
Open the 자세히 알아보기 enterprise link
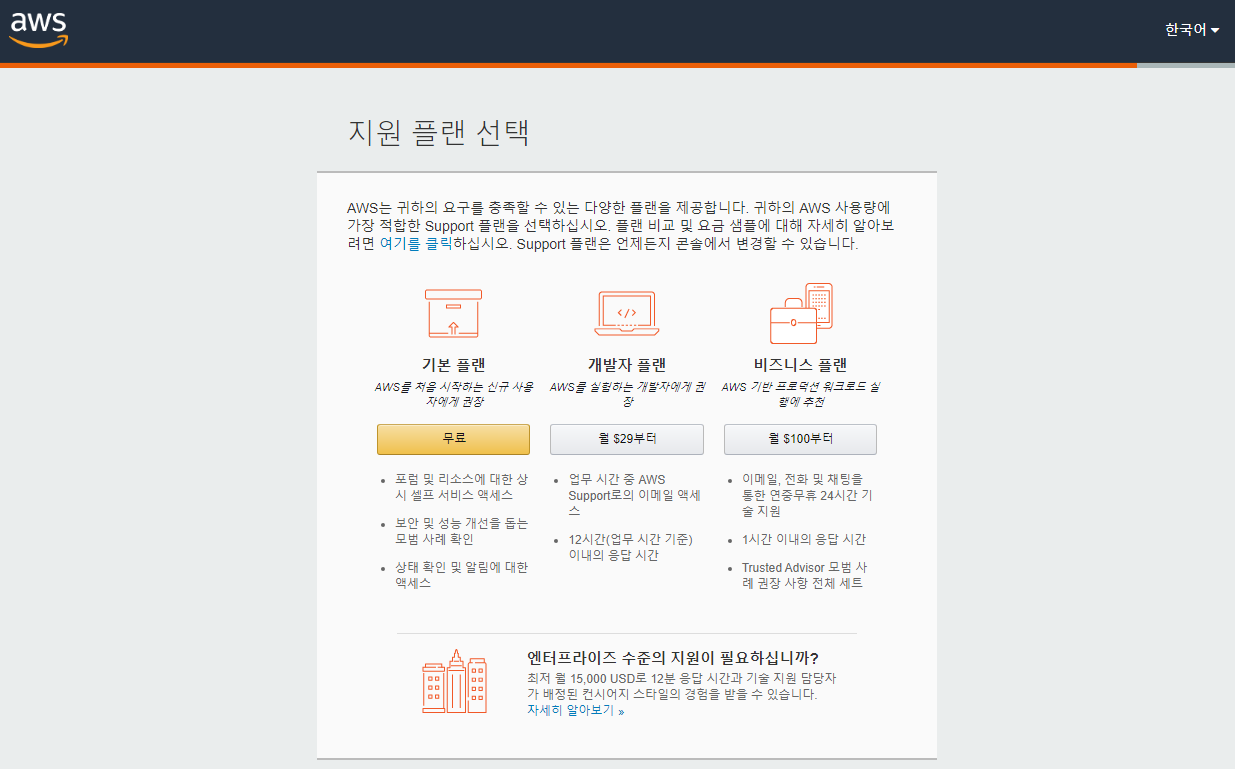point(575,710)
